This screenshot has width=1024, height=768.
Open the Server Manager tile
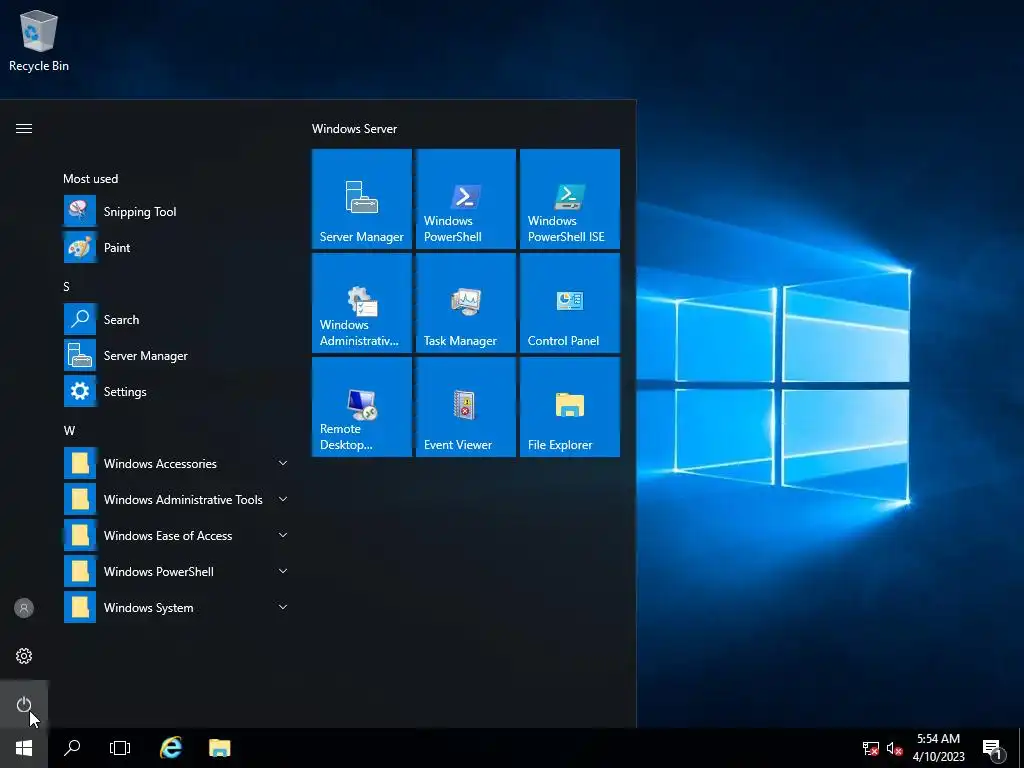tap(362, 199)
